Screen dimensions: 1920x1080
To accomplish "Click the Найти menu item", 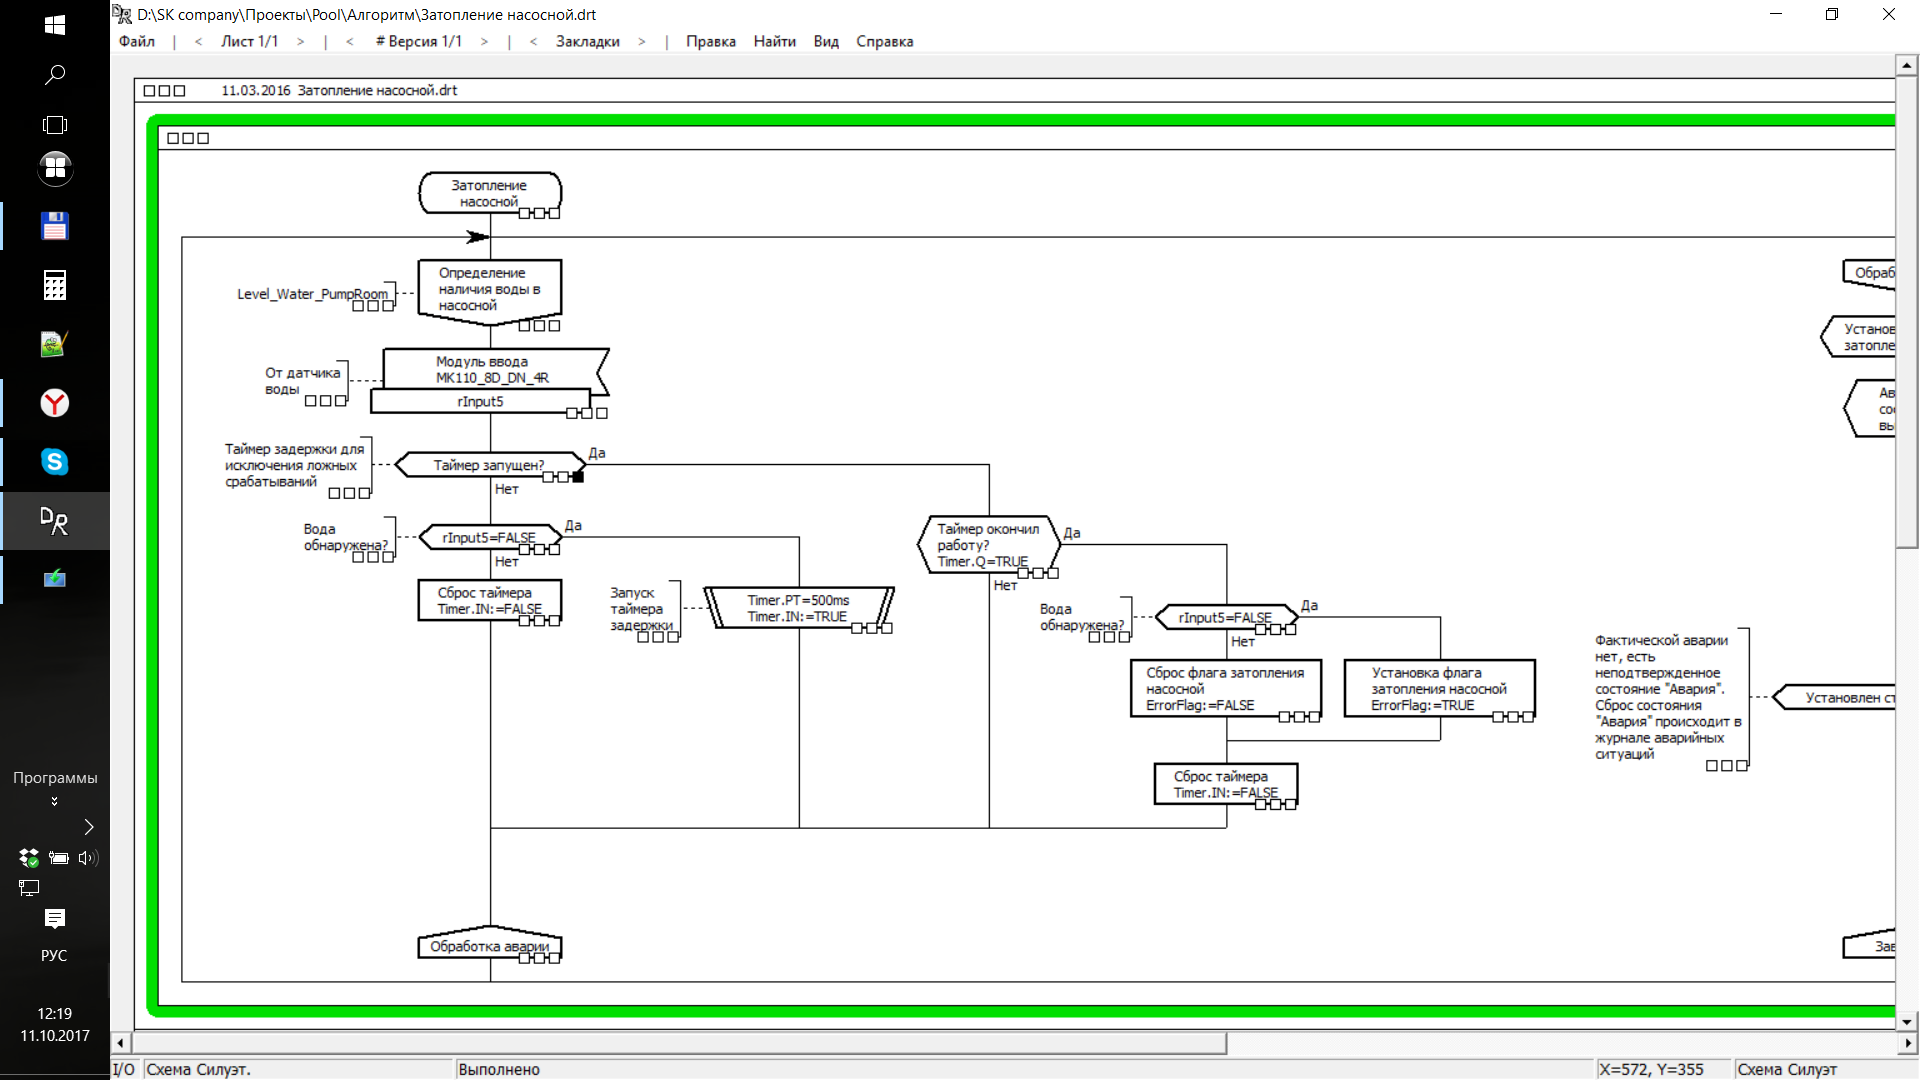I will click(x=774, y=41).
